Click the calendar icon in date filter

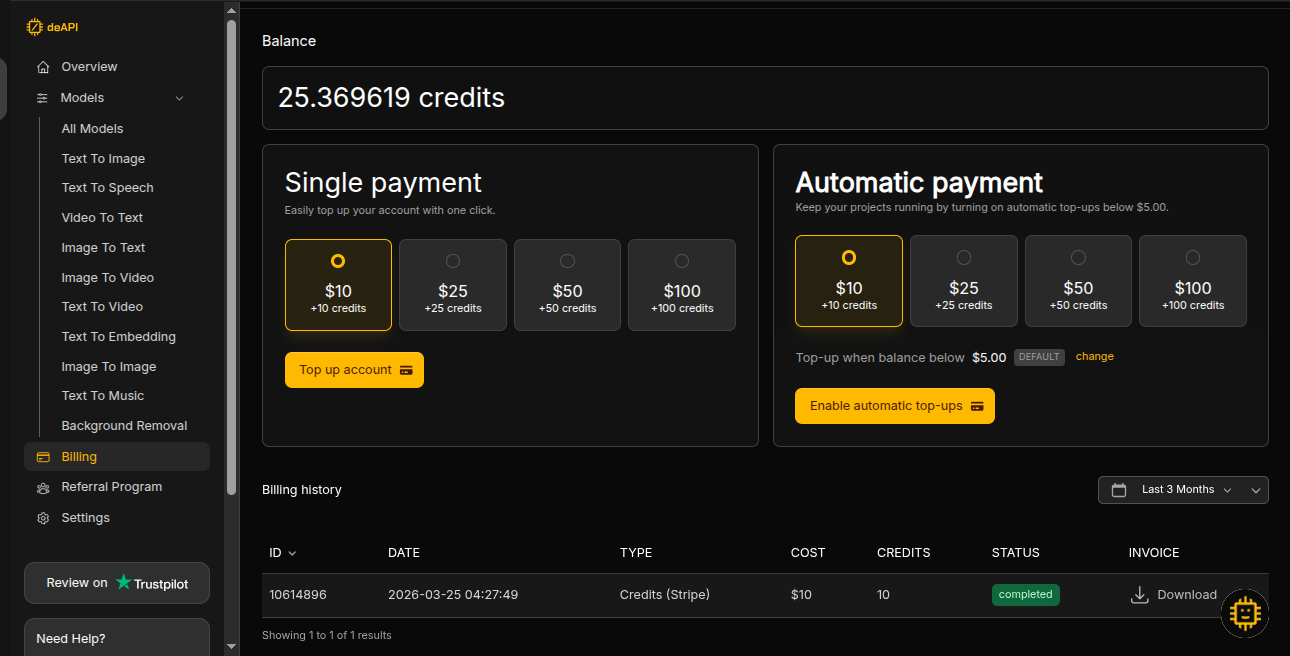point(1119,490)
